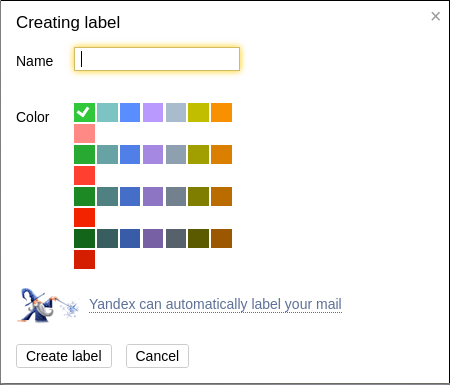Pick the light blue swatch in first row

tap(130, 112)
